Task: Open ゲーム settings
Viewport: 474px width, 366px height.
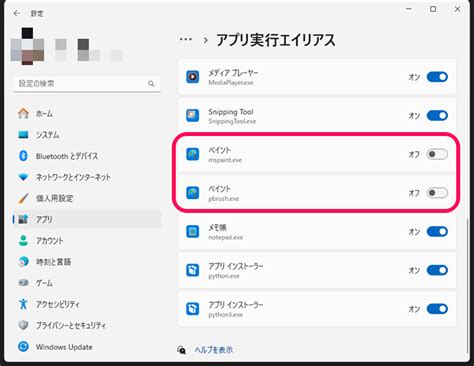Action: (87, 283)
